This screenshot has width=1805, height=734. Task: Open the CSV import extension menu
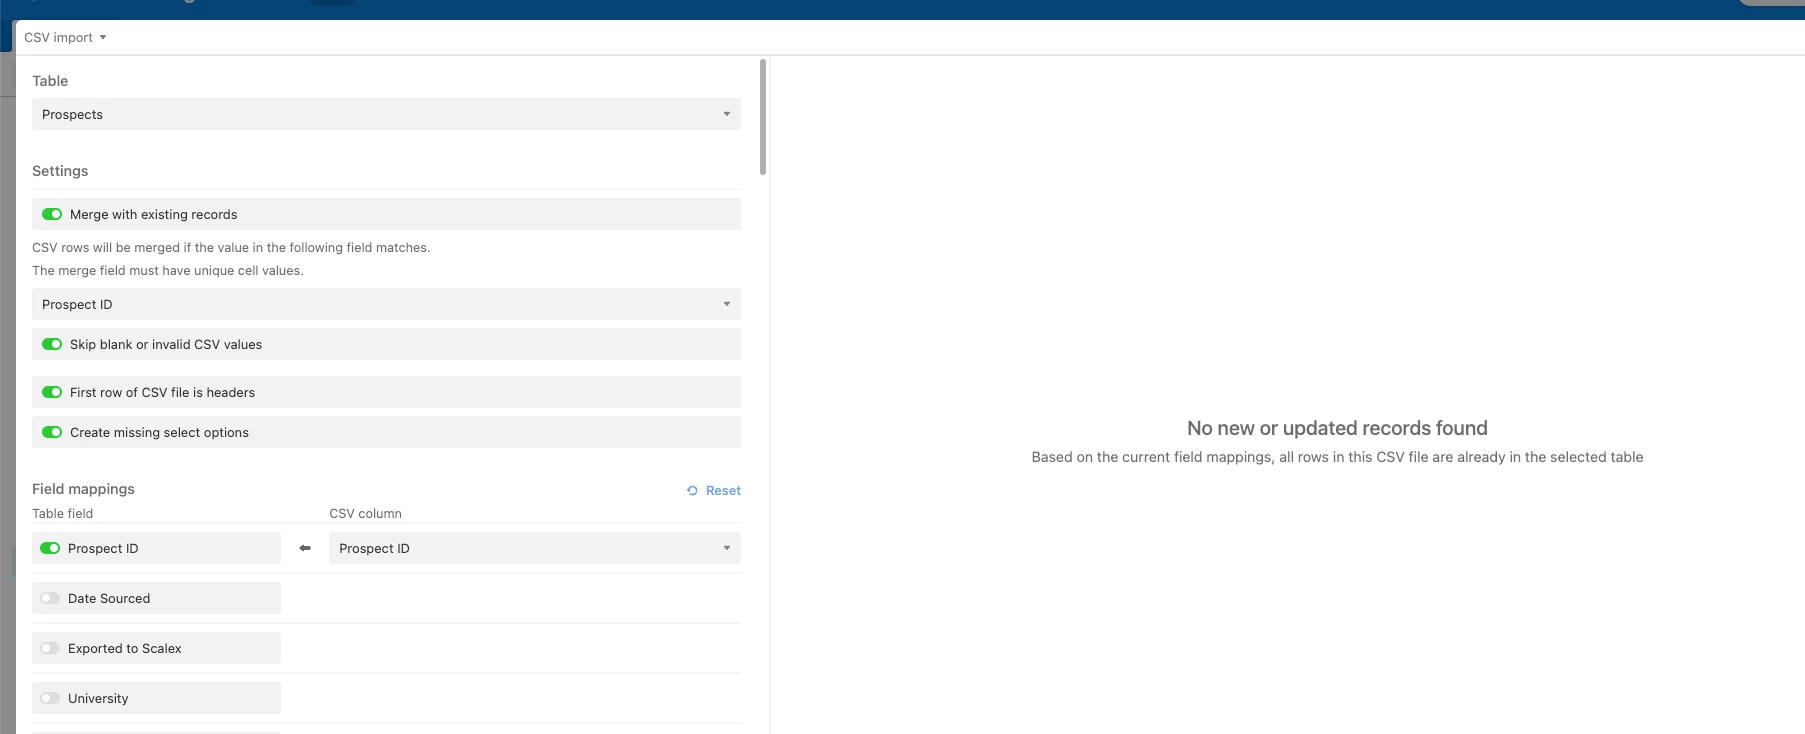[65, 37]
